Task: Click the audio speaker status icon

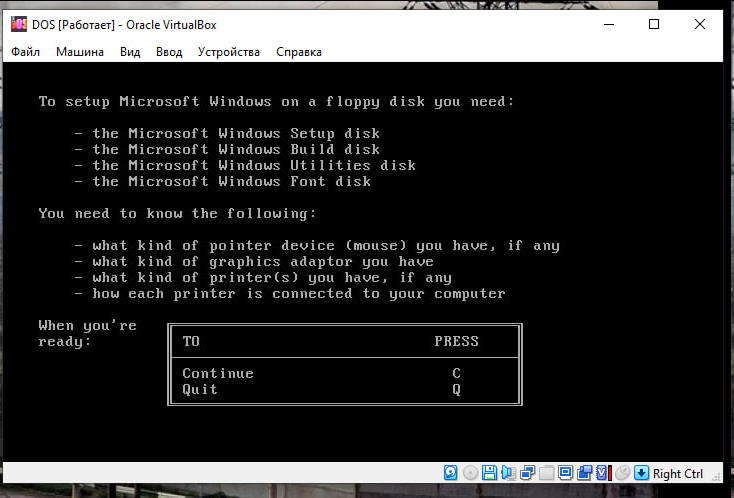Action: tap(508, 473)
